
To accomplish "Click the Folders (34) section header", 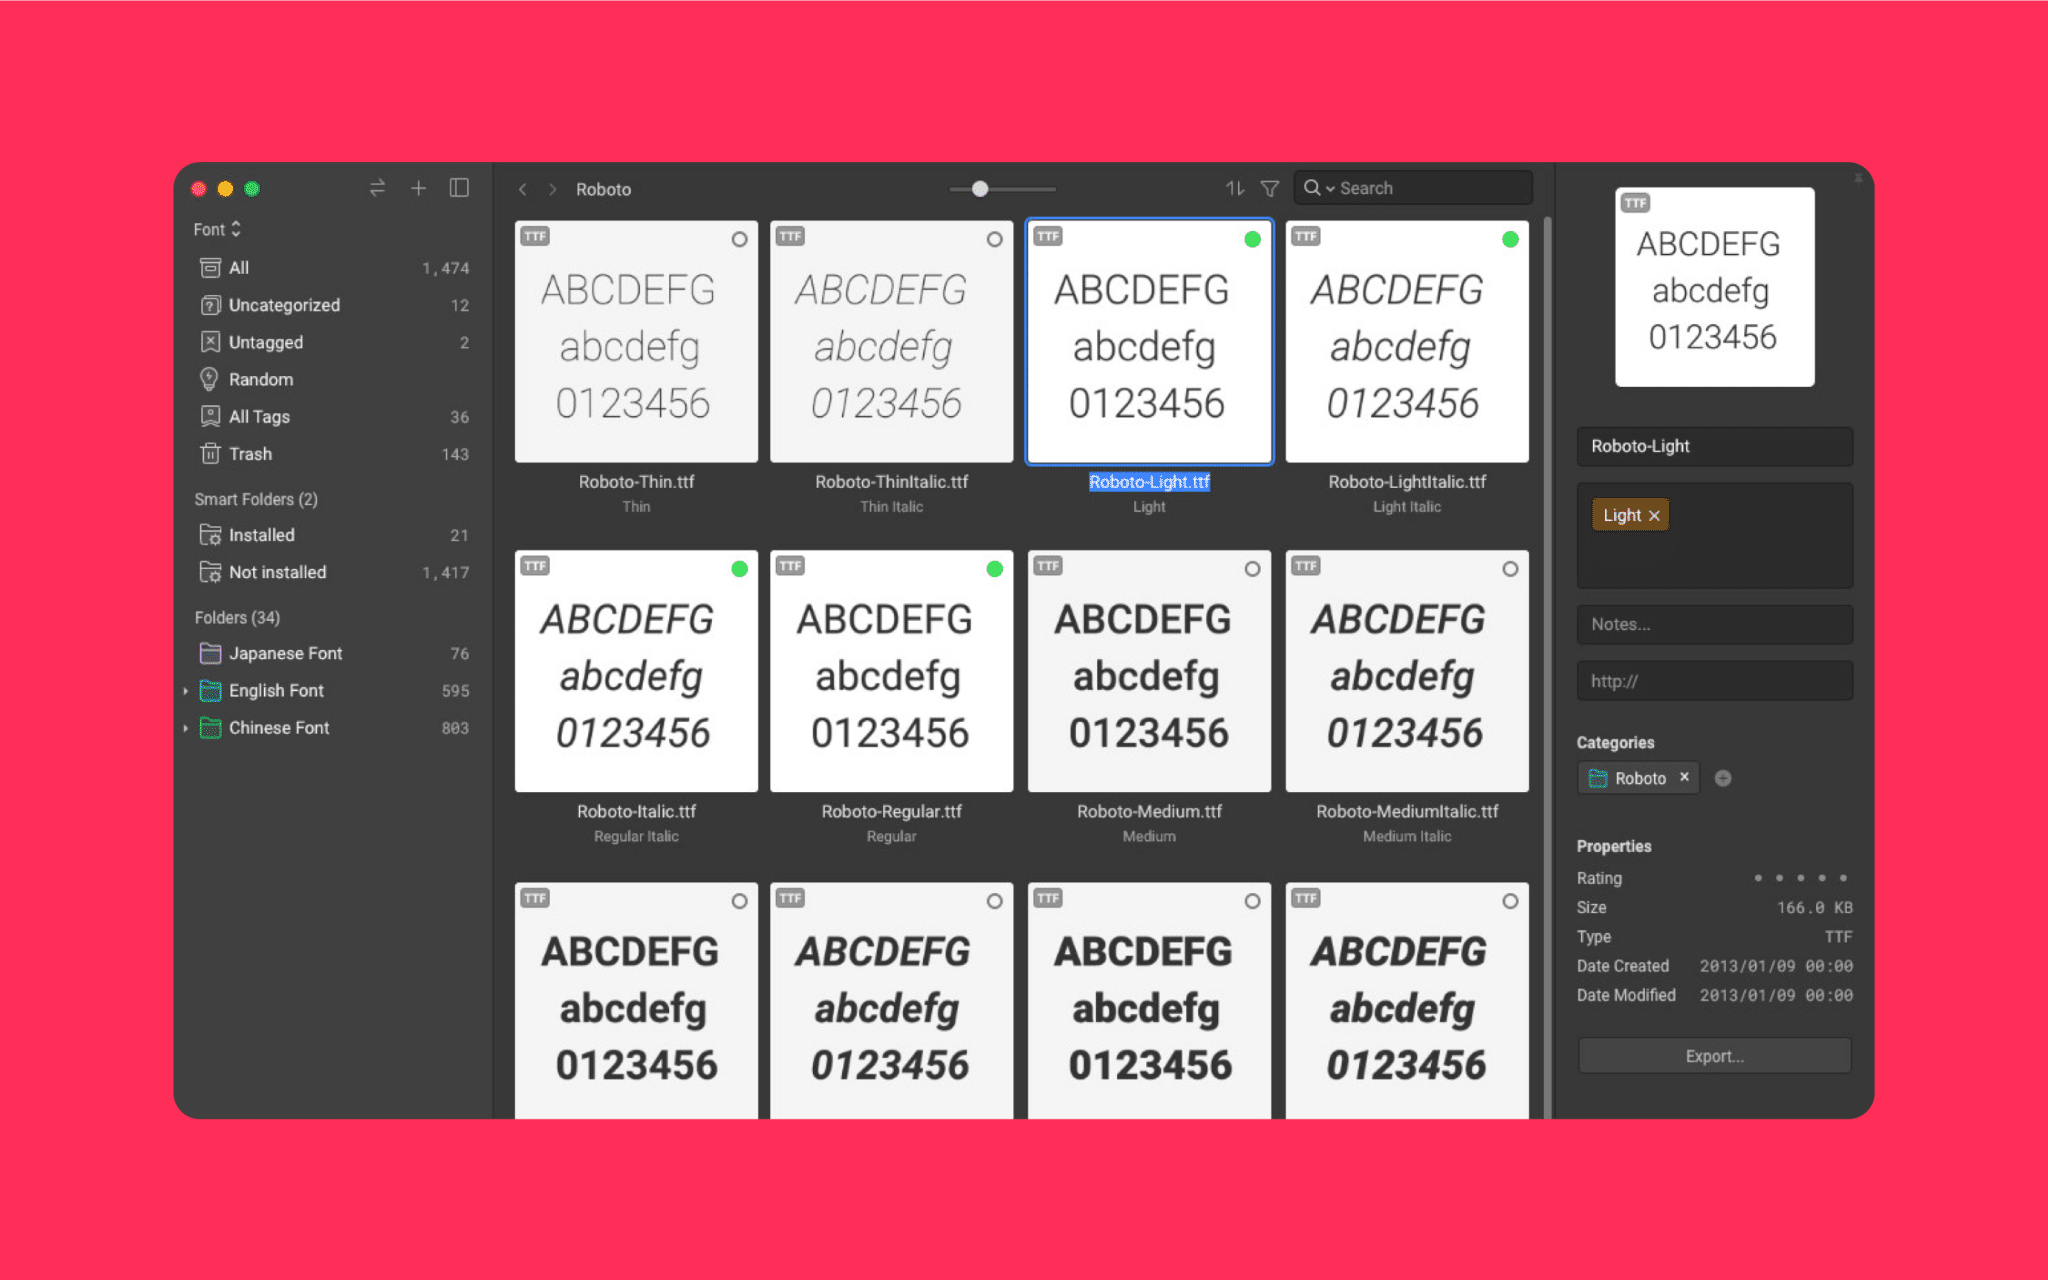I will click(237, 617).
